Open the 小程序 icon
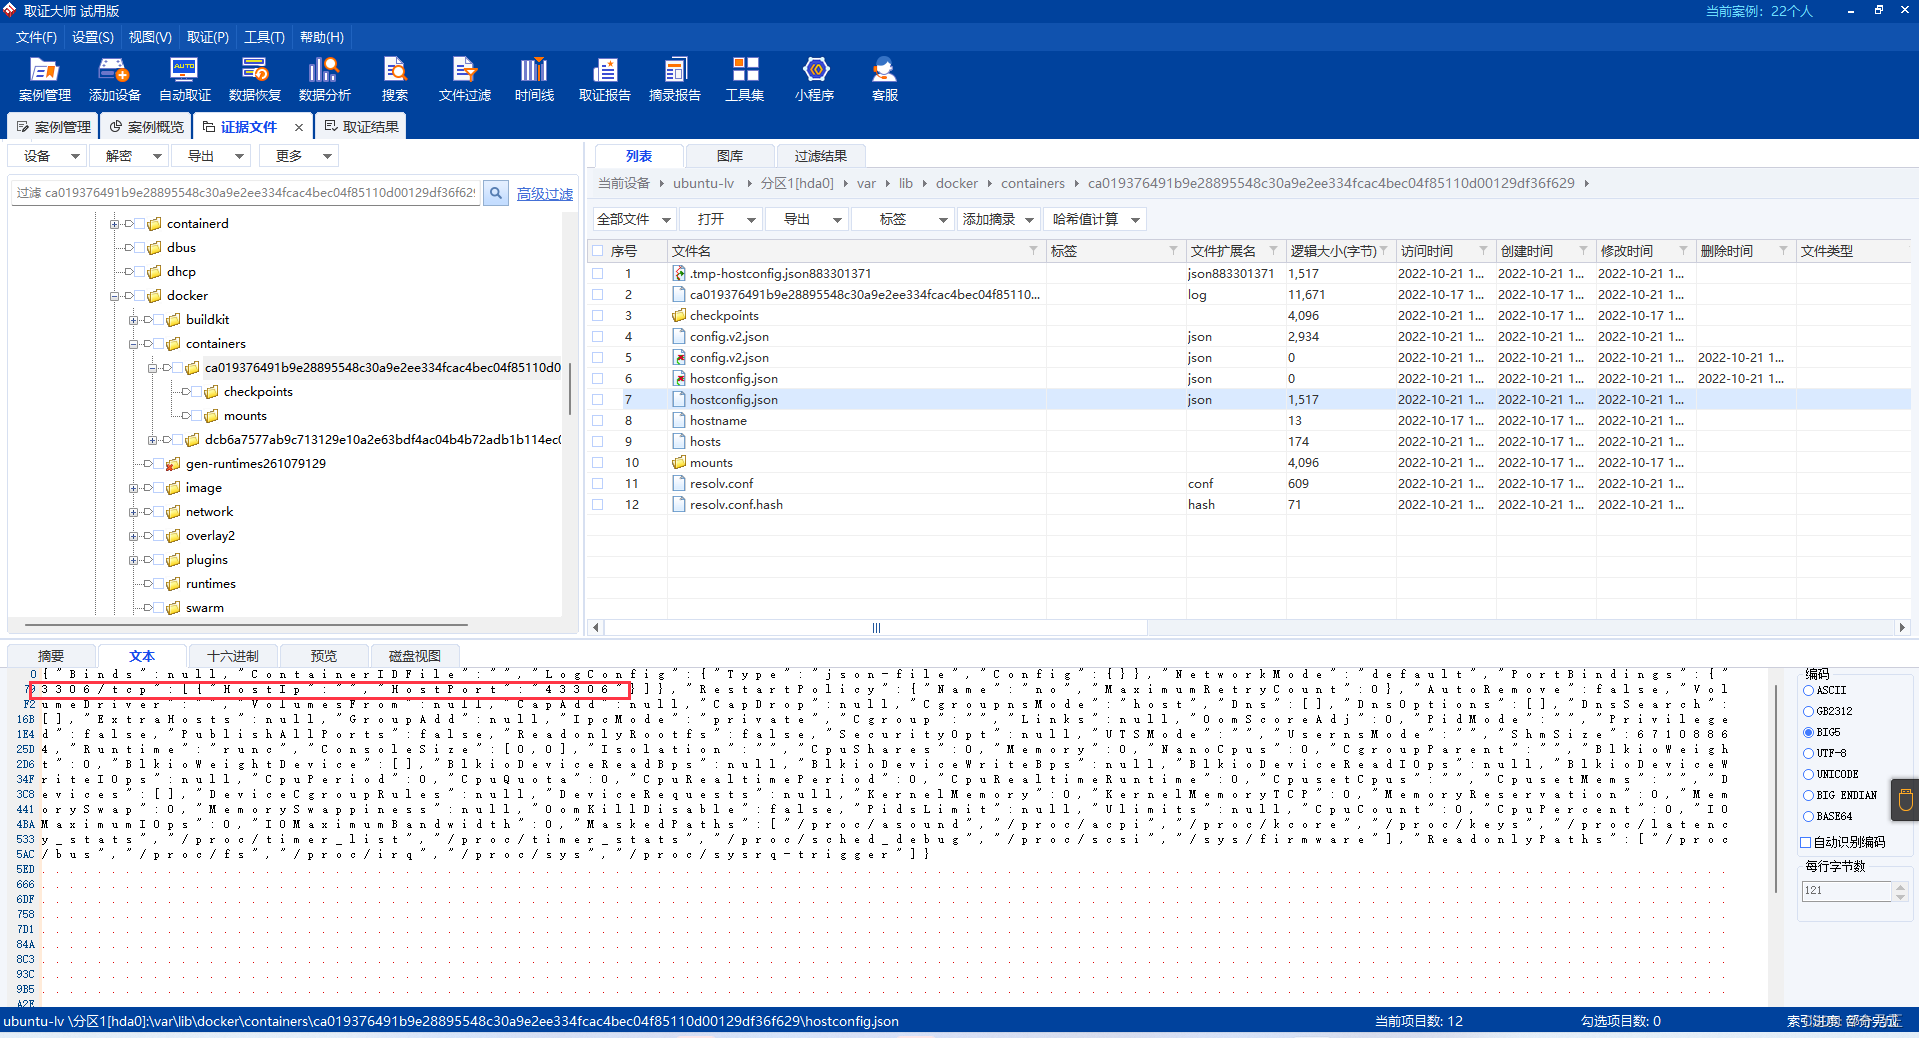The width and height of the screenshot is (1919, 1038). [815, 79]
